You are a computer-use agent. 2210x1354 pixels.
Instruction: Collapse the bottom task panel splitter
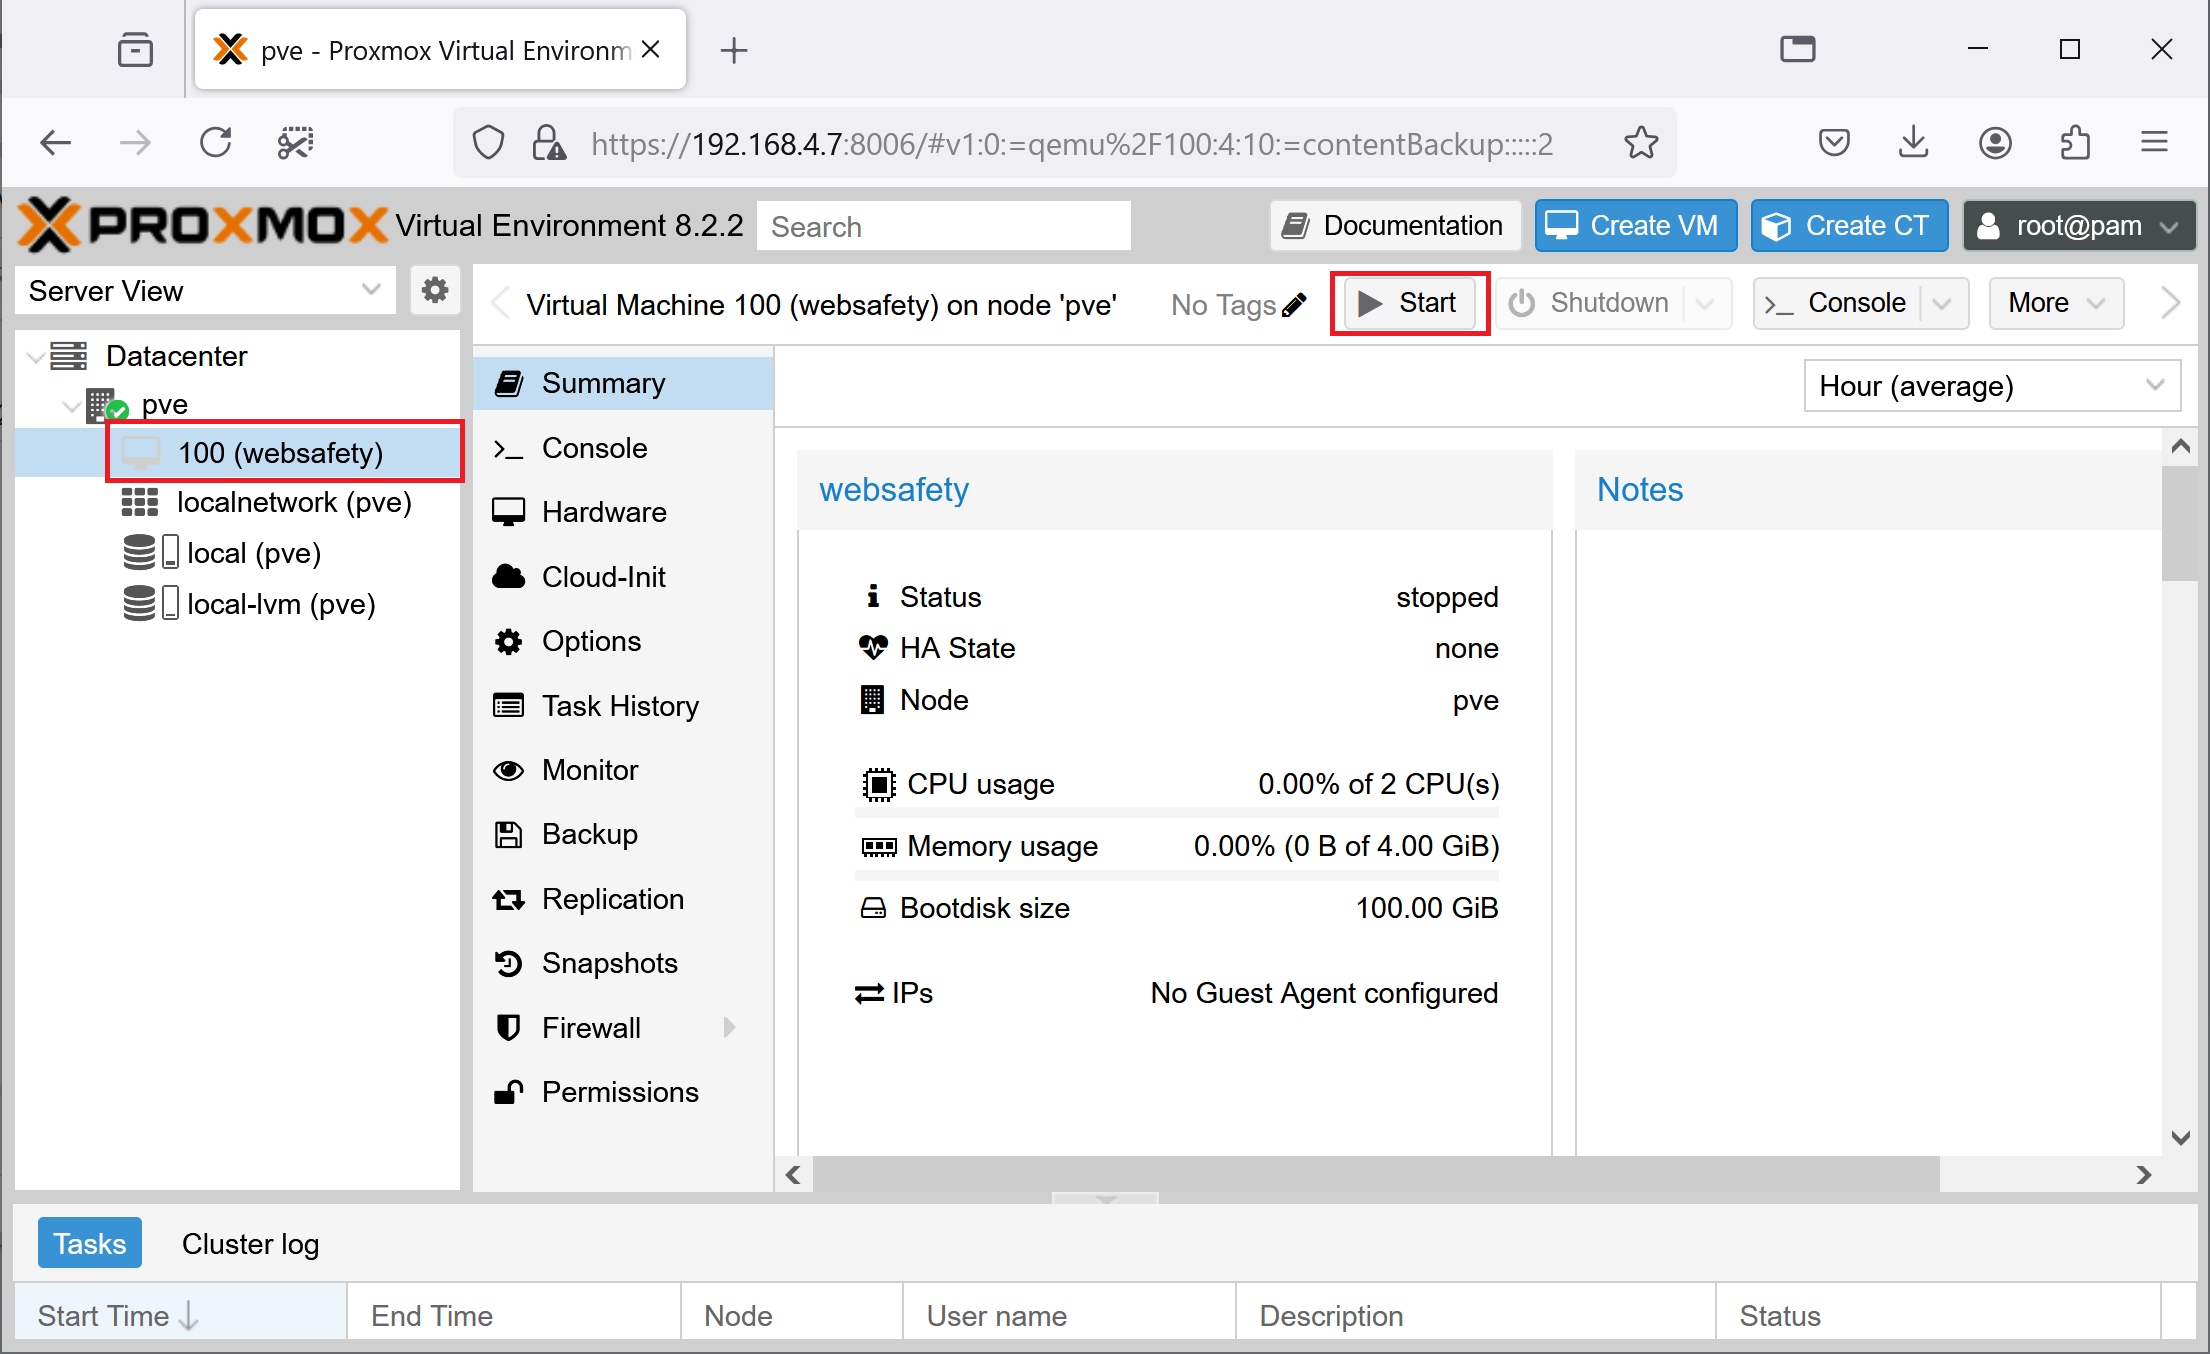(1105, 1198)
